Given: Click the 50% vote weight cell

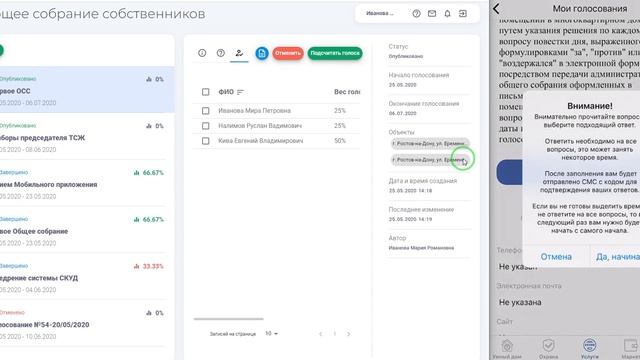Looking at the screenshot, I should [x=340, y=141].
